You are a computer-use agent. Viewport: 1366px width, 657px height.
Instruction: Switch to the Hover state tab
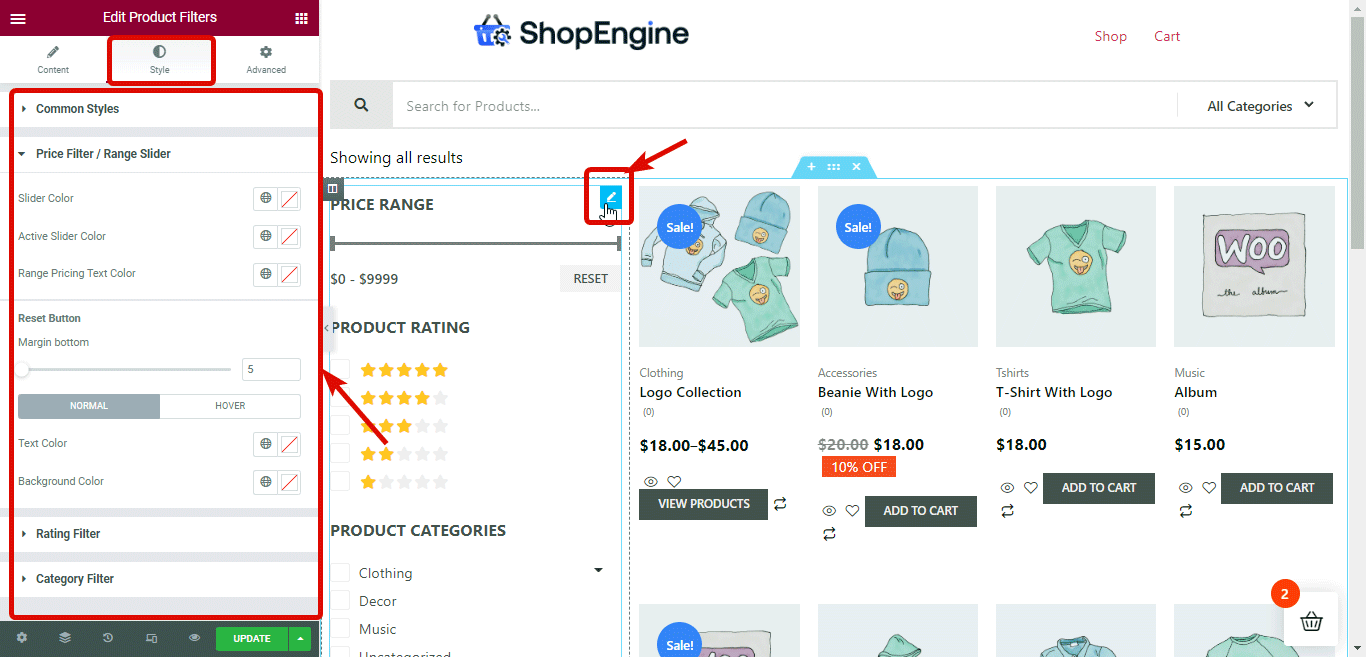tap(230, 406)
